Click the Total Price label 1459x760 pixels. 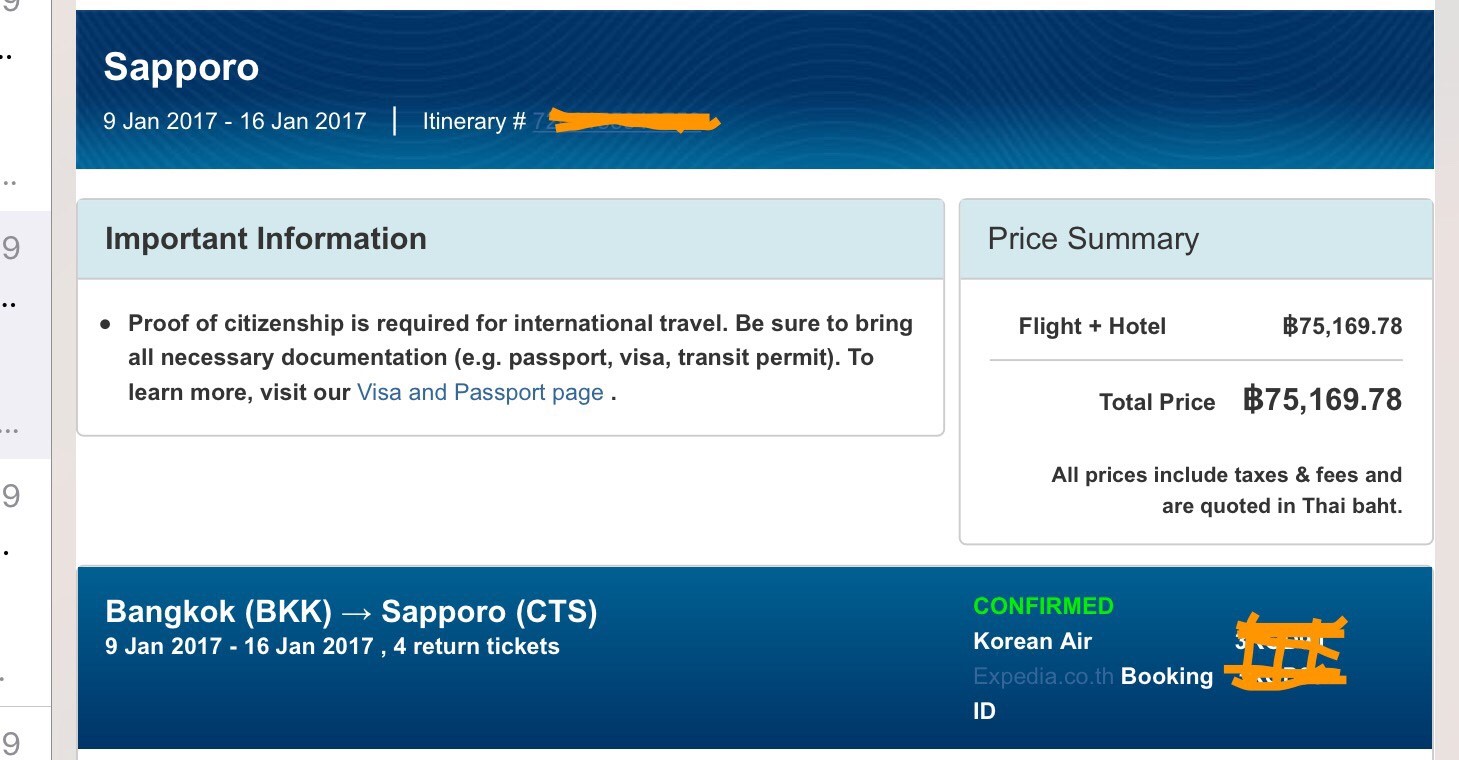pos(1157,402)
